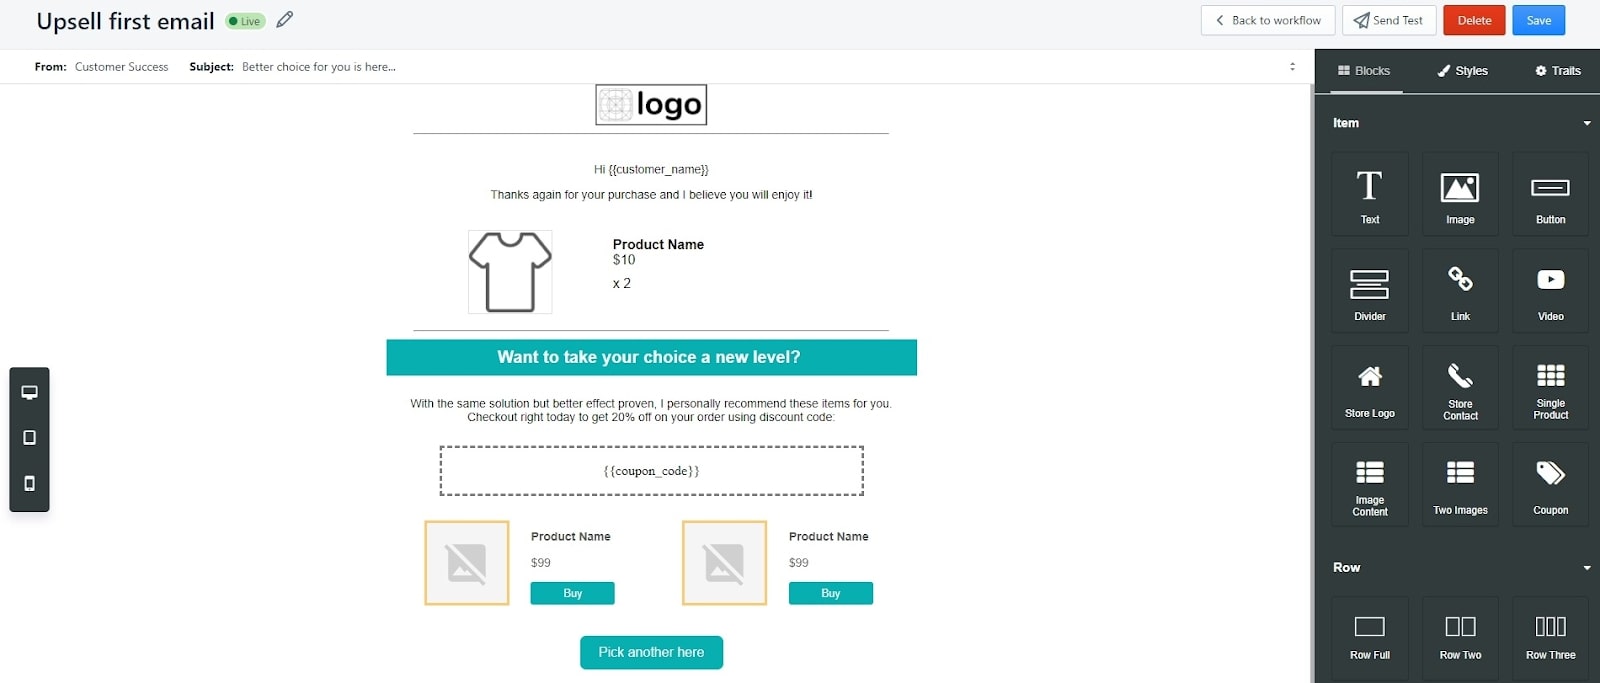This screenshot has width=1600, height=683.
Task: Choose the Store Contact block
Action: click(x=1460, y=387)
